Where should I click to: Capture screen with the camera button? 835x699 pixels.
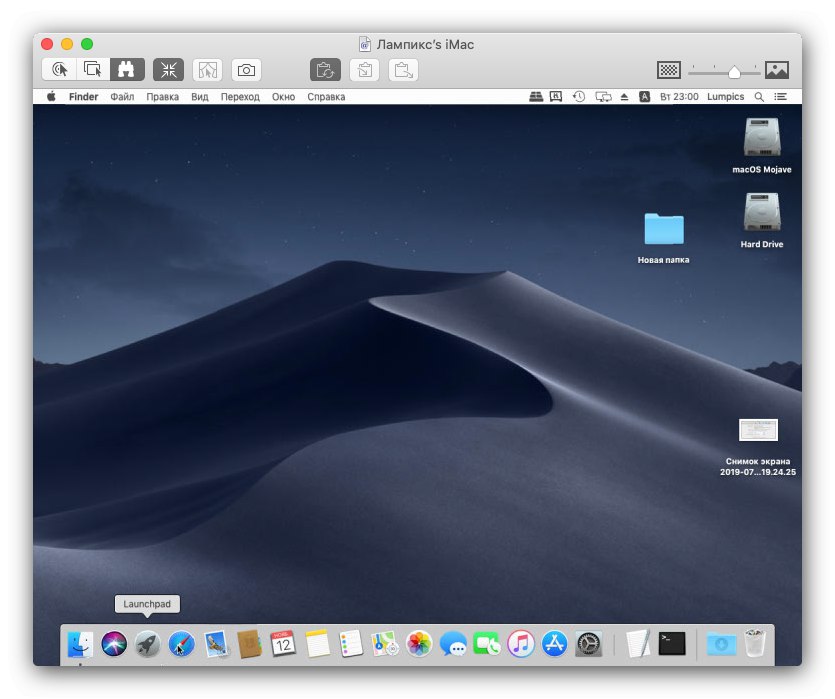247,70
